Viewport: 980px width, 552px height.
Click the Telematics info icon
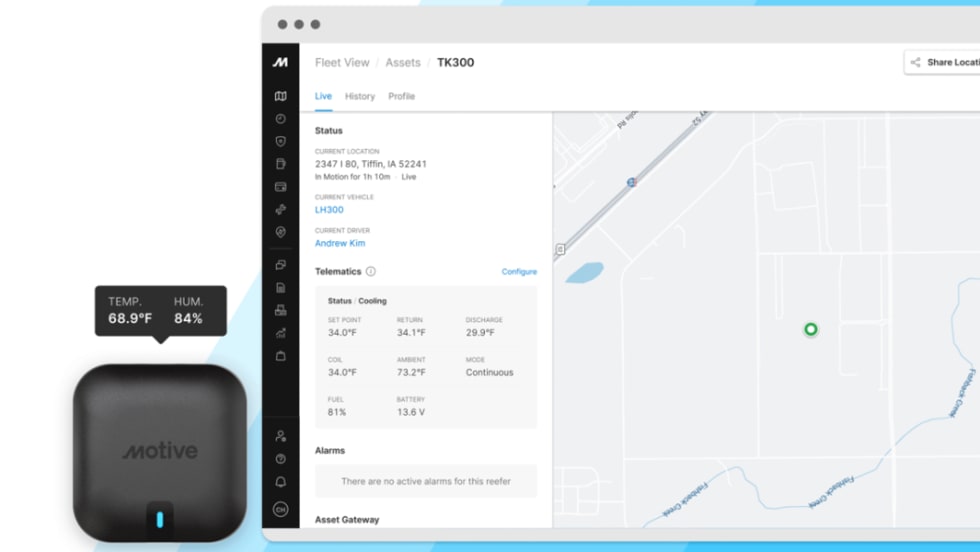[371, 271]
